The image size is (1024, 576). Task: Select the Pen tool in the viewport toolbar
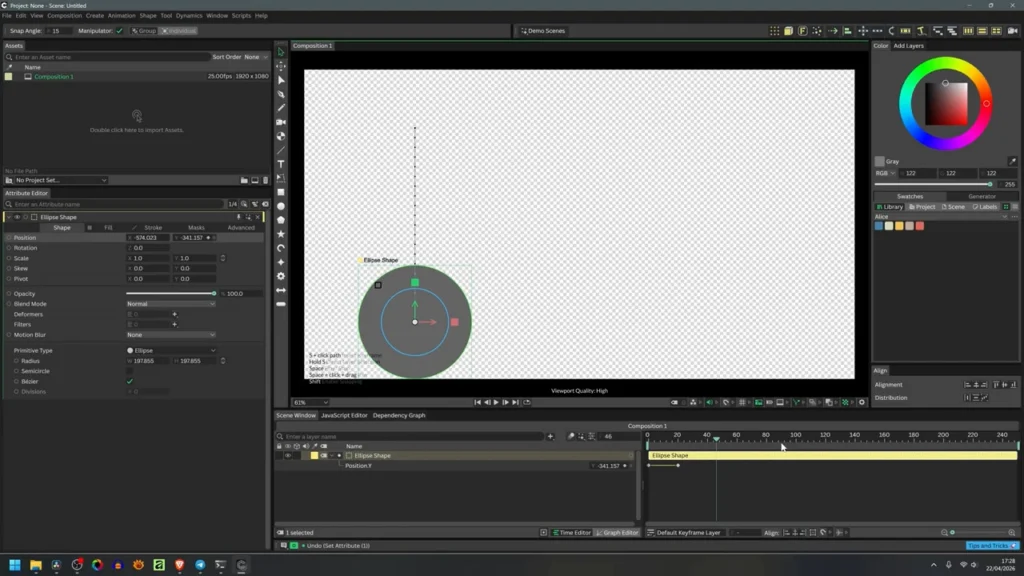point(281,94)
